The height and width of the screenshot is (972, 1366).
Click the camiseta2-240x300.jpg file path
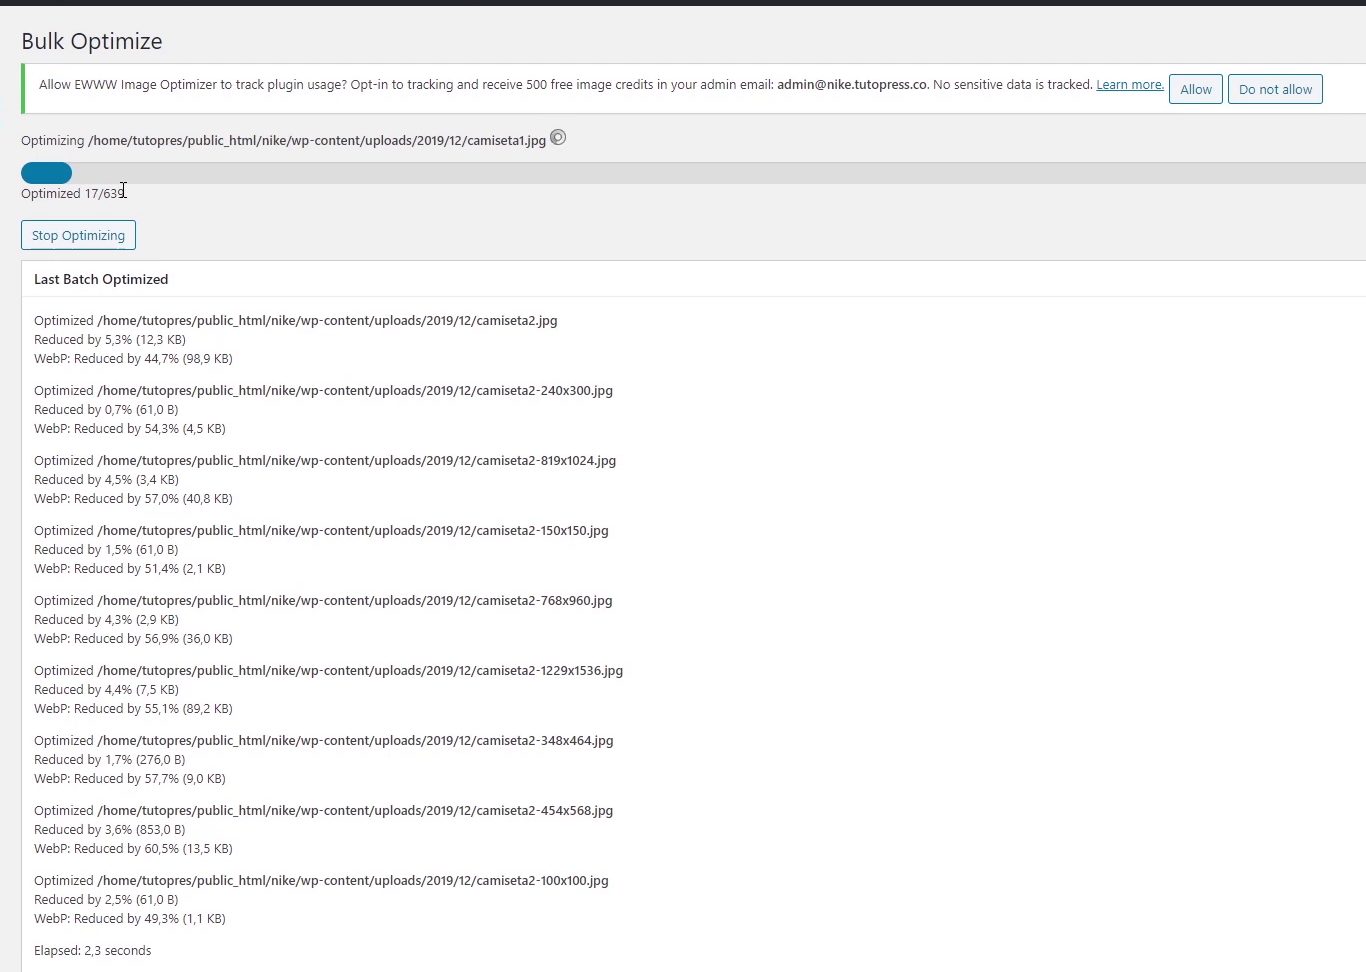pos(355,391)
